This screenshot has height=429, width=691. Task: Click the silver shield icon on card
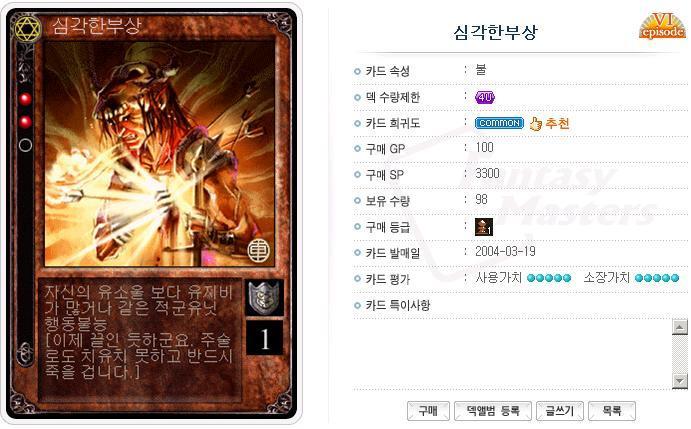point(264,297)
